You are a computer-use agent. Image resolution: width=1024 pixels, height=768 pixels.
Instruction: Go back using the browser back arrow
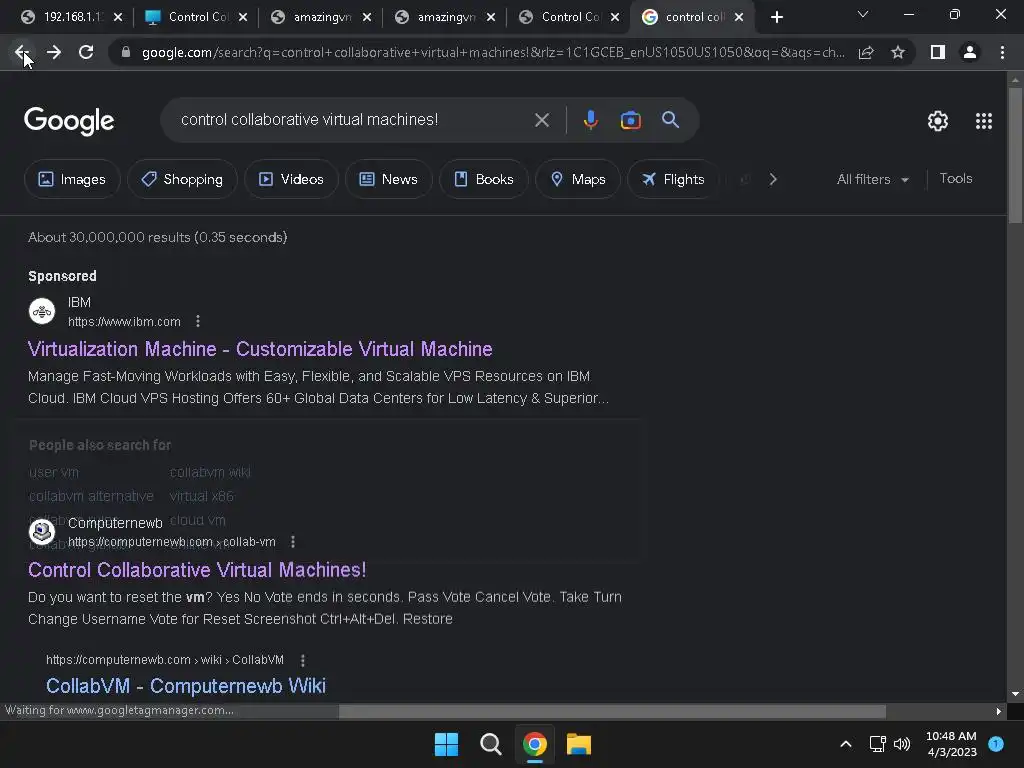click(22, 52)
